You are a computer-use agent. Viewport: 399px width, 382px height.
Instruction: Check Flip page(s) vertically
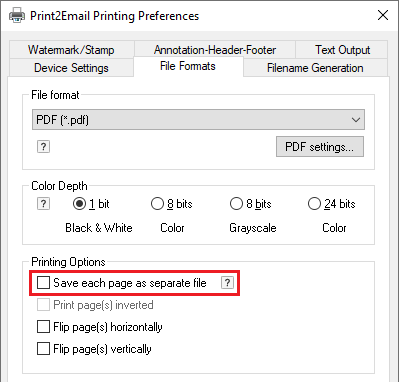(x=43, y=349)
